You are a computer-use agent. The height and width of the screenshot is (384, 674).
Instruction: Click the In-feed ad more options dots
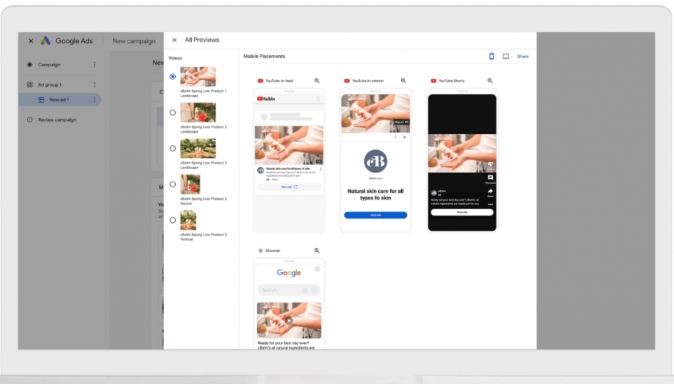point(321,169)
